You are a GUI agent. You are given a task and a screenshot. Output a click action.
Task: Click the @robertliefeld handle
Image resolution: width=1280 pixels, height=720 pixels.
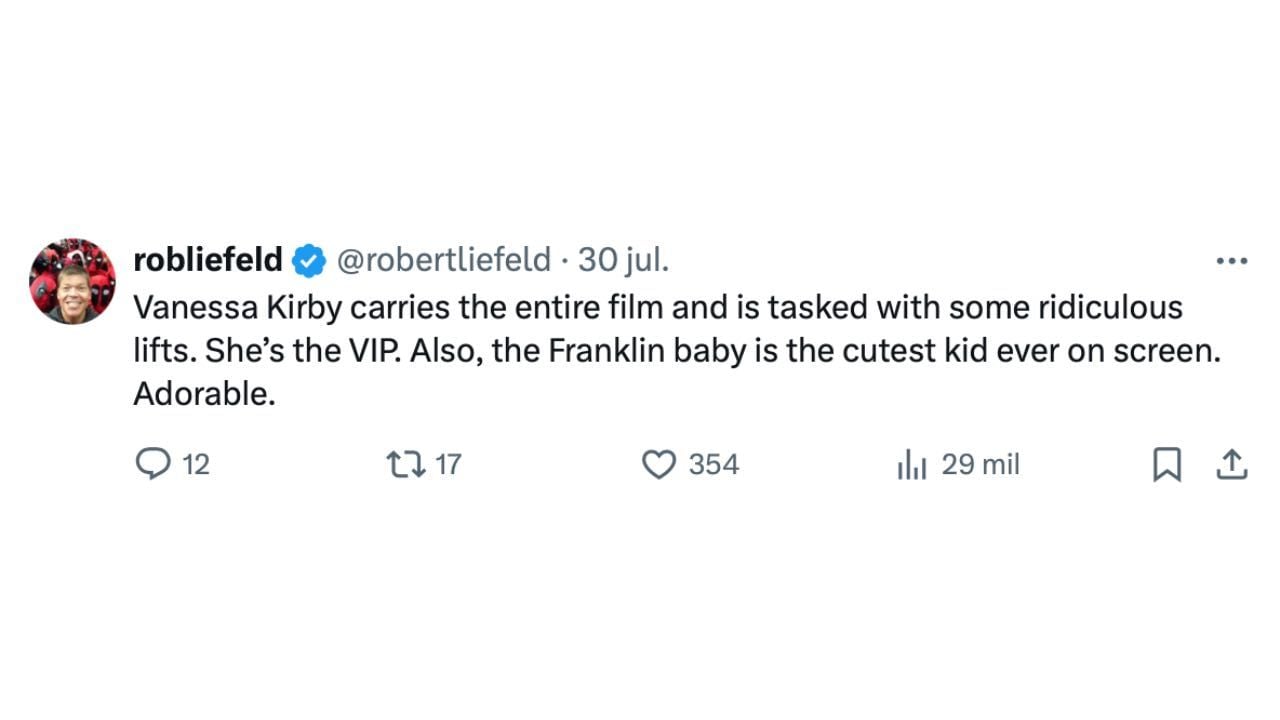point(443,260)
